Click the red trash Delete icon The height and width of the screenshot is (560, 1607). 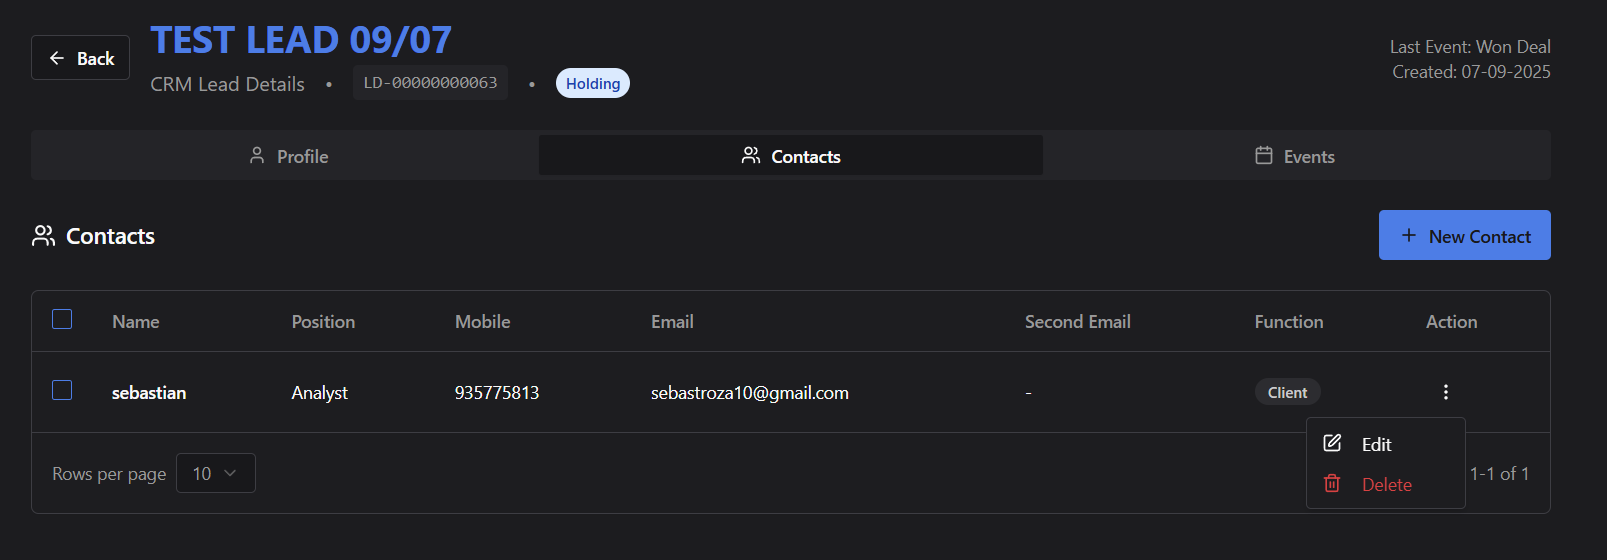pyautogui.click(x=1332, y=484)
